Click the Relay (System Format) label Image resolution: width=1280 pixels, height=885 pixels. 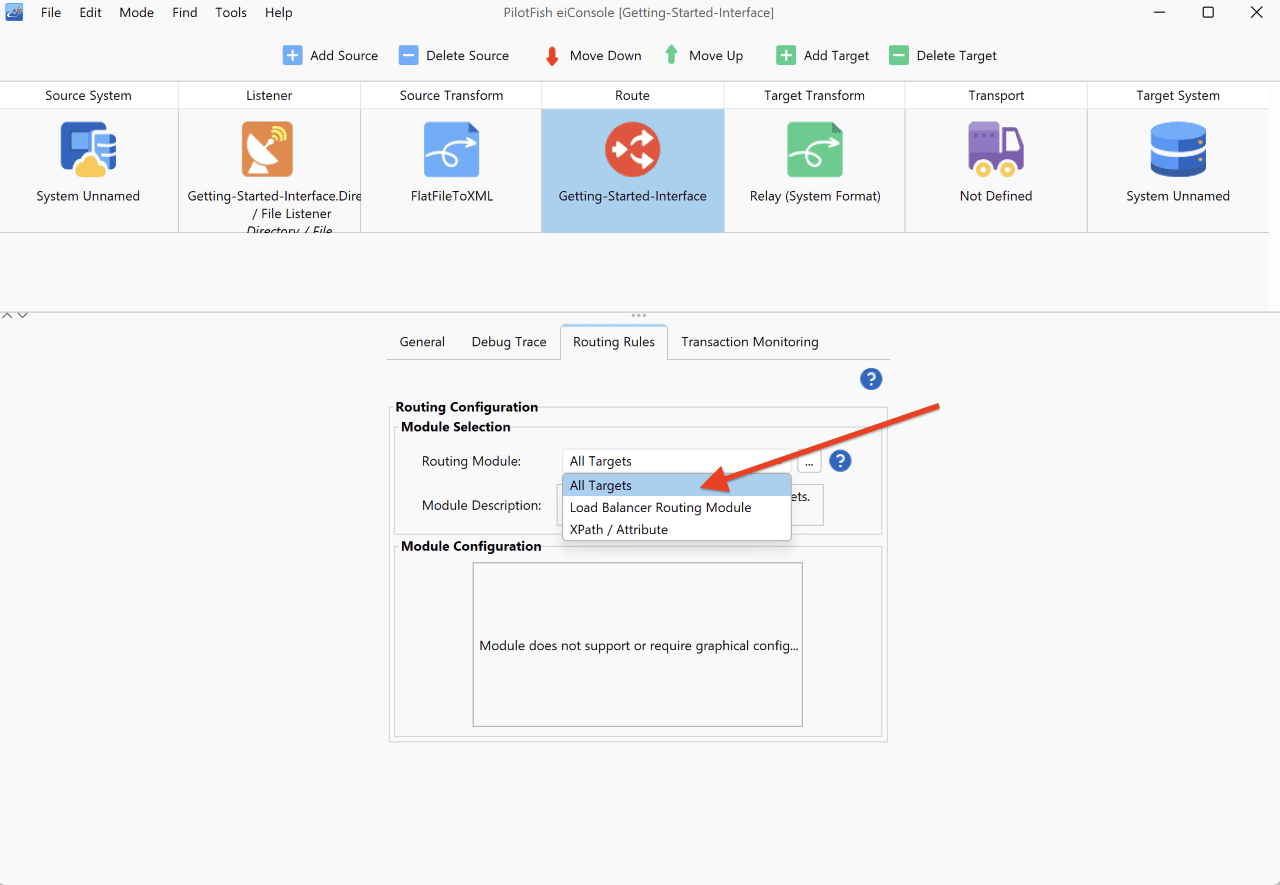pyautogui.click(x=815, y=196)
